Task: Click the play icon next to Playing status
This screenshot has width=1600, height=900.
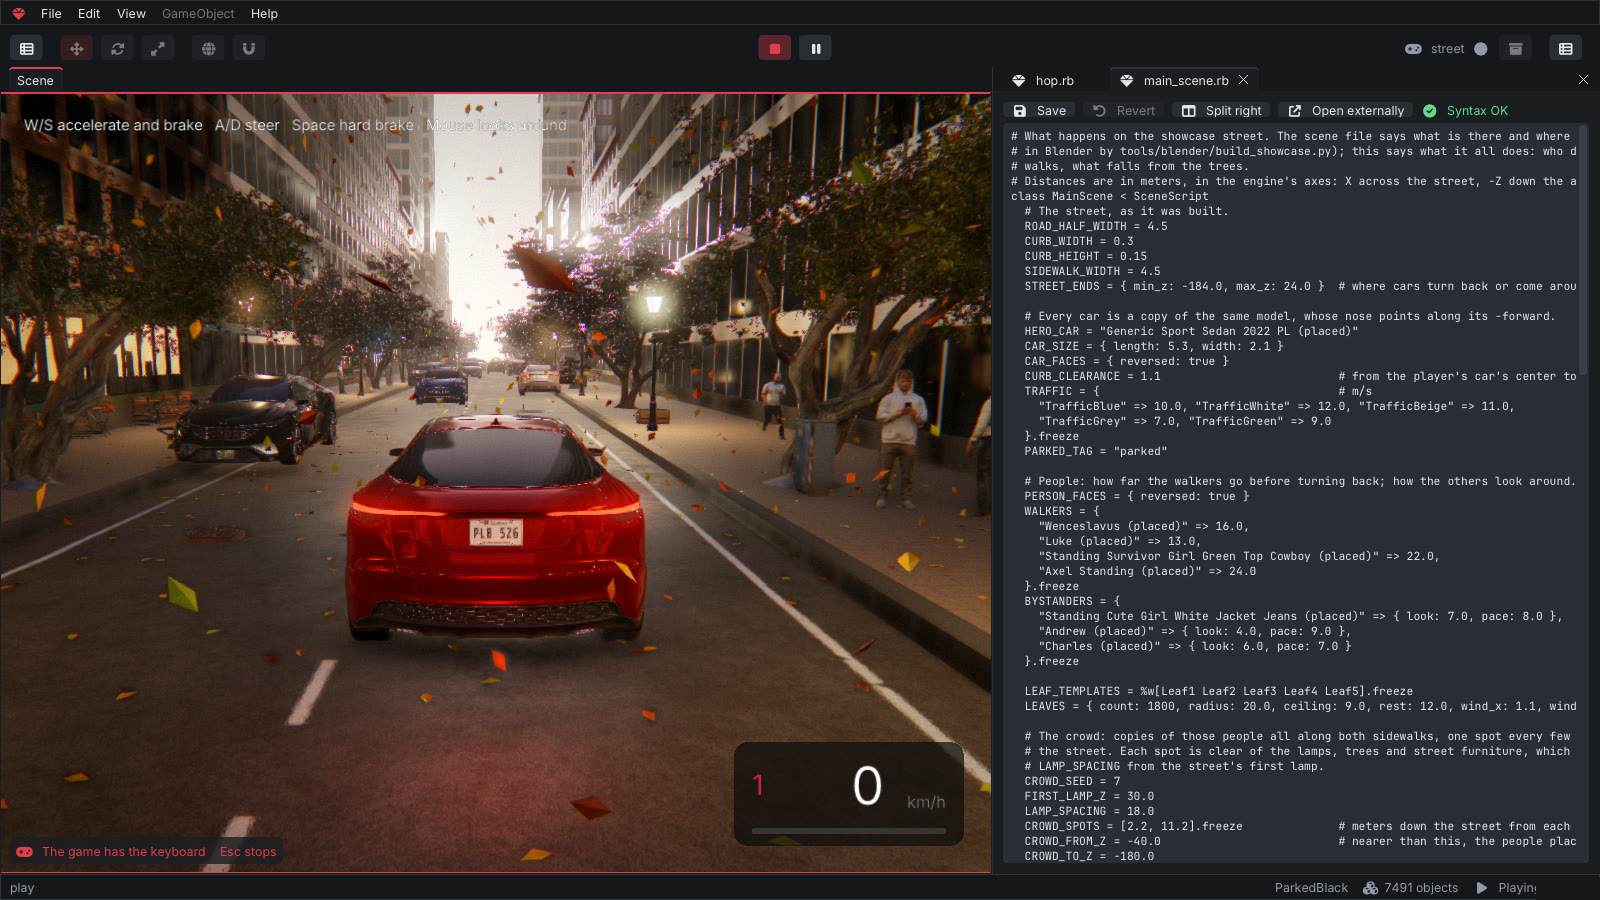Action: click(x=1482, y=888)
